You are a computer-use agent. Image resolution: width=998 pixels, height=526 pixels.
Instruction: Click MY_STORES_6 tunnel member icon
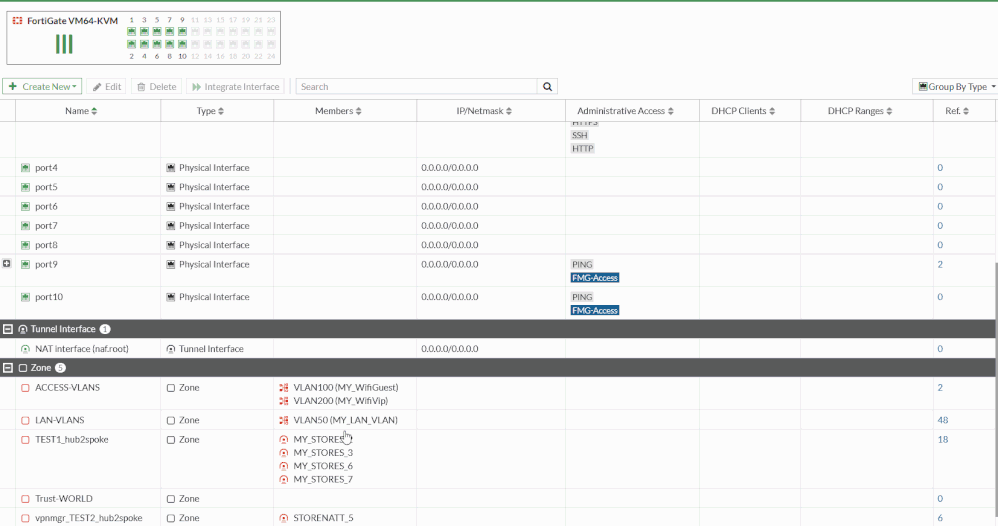pos(284,467)
